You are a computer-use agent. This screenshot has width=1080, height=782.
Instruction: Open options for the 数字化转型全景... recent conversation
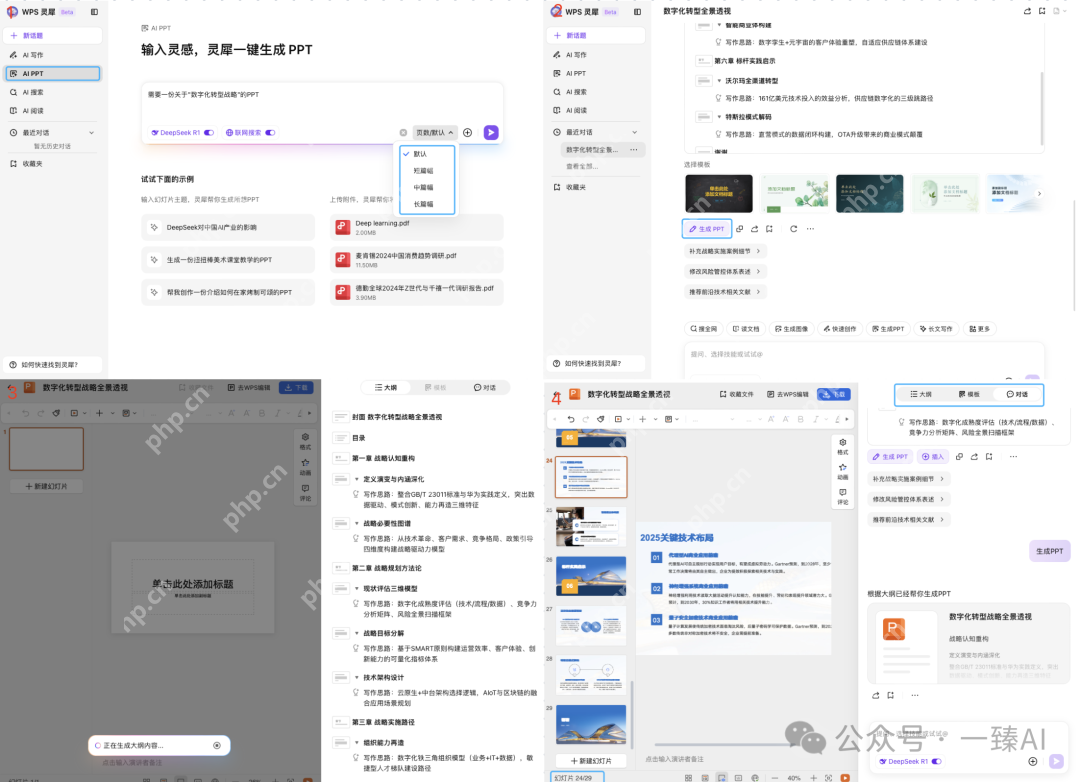(634, 150)
